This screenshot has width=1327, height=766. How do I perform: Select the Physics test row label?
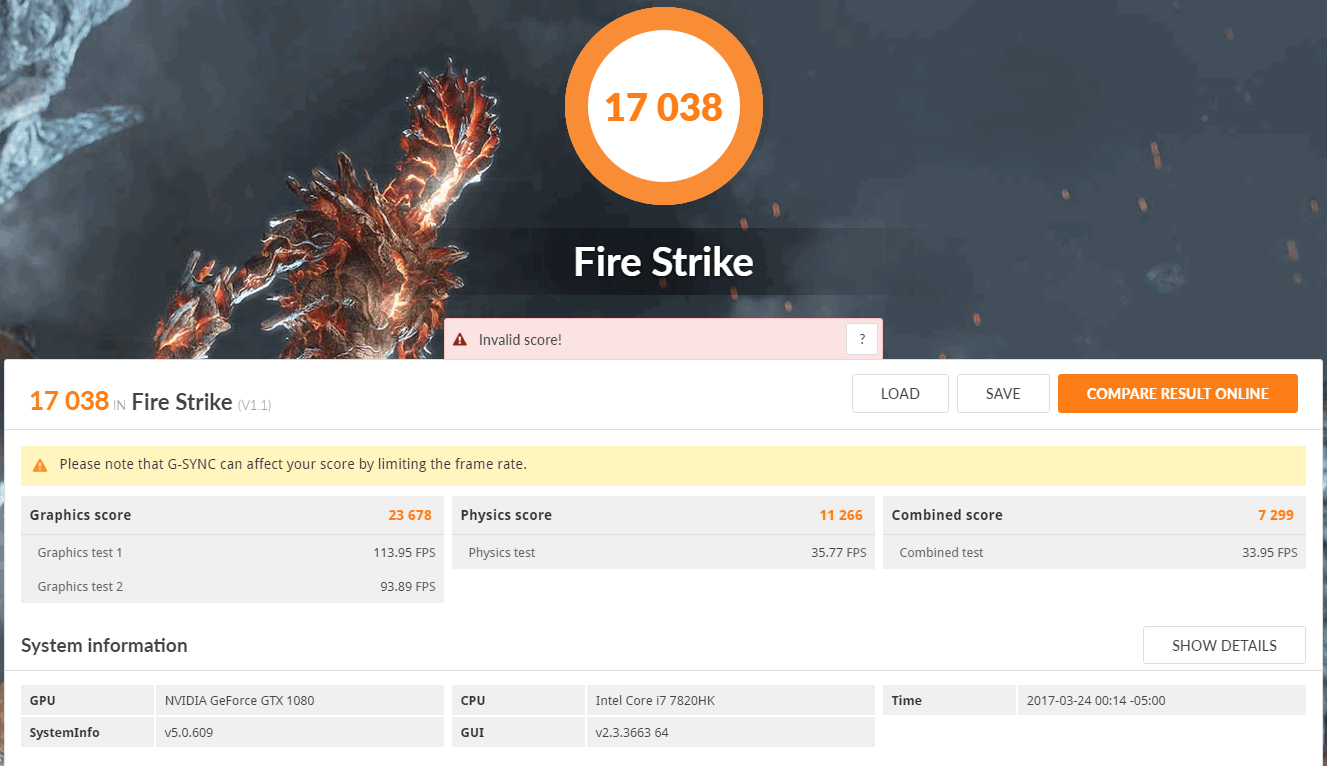[502, 552]
